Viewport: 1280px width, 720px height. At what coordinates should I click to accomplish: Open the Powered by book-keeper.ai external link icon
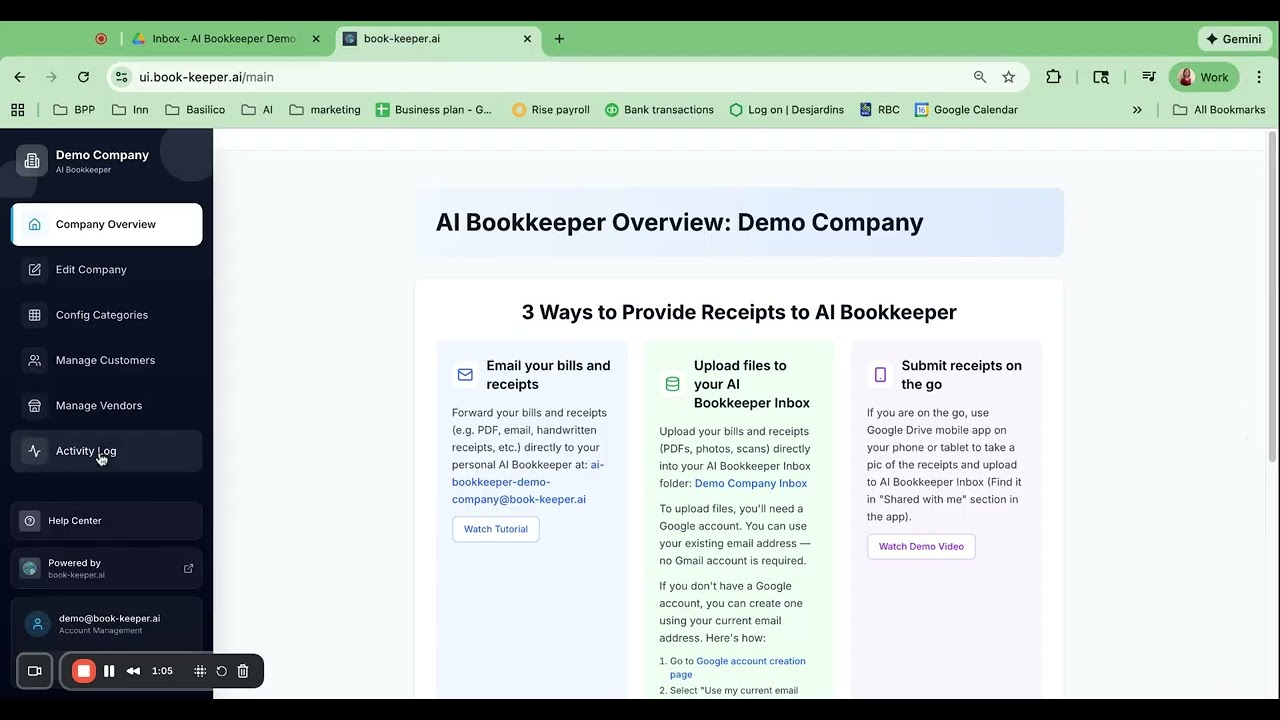[x=188, y=568]
